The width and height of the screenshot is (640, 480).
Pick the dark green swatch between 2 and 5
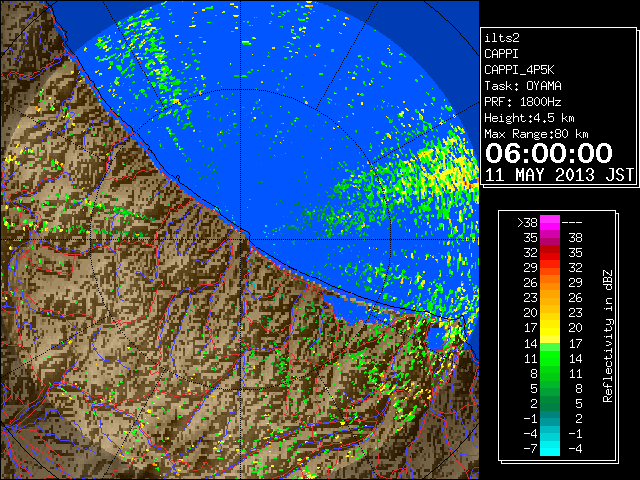pyautogui.click(x=550, y=403)
